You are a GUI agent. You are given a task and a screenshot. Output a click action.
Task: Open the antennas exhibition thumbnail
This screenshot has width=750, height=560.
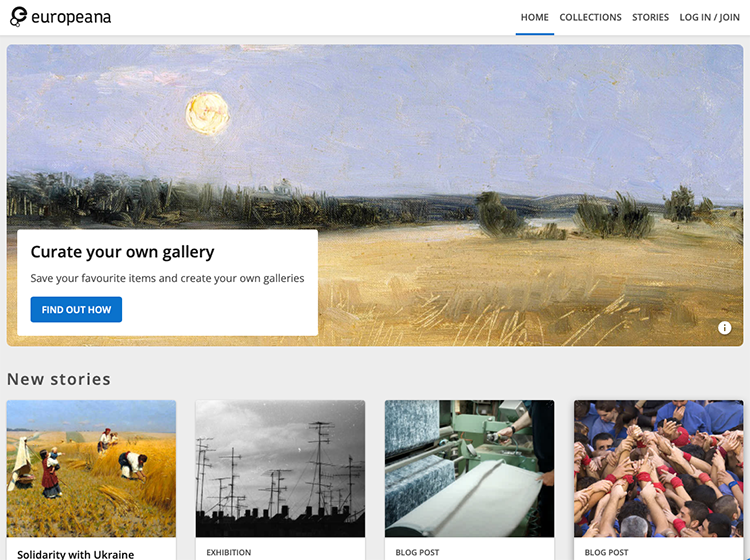[280, 469]
